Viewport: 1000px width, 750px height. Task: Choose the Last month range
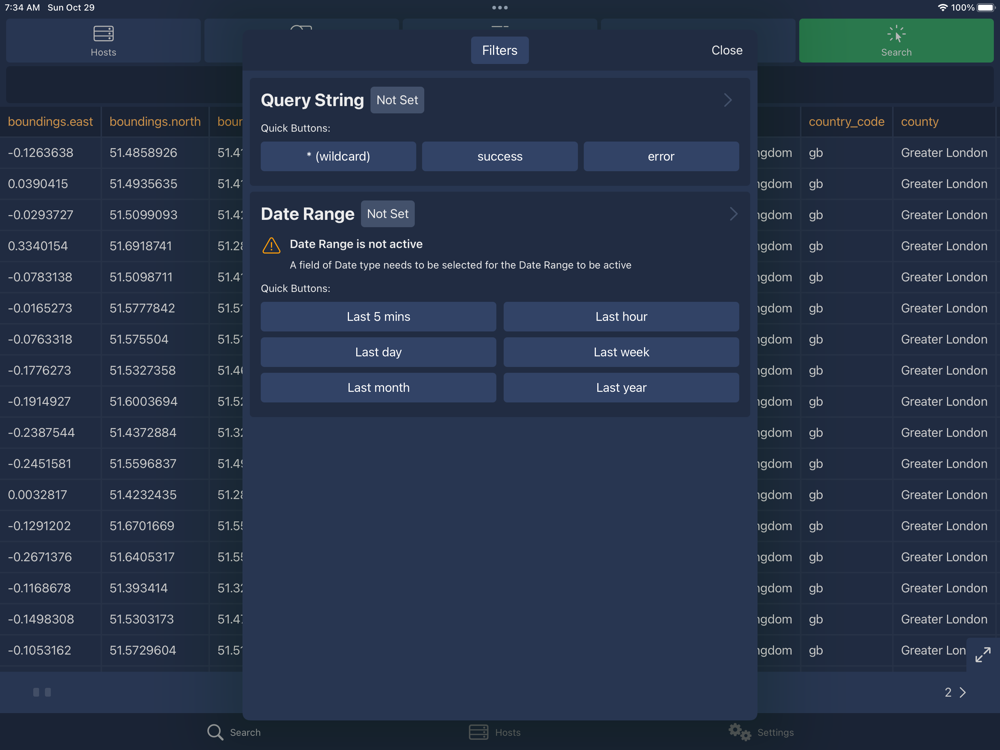(x=379, y=388)
